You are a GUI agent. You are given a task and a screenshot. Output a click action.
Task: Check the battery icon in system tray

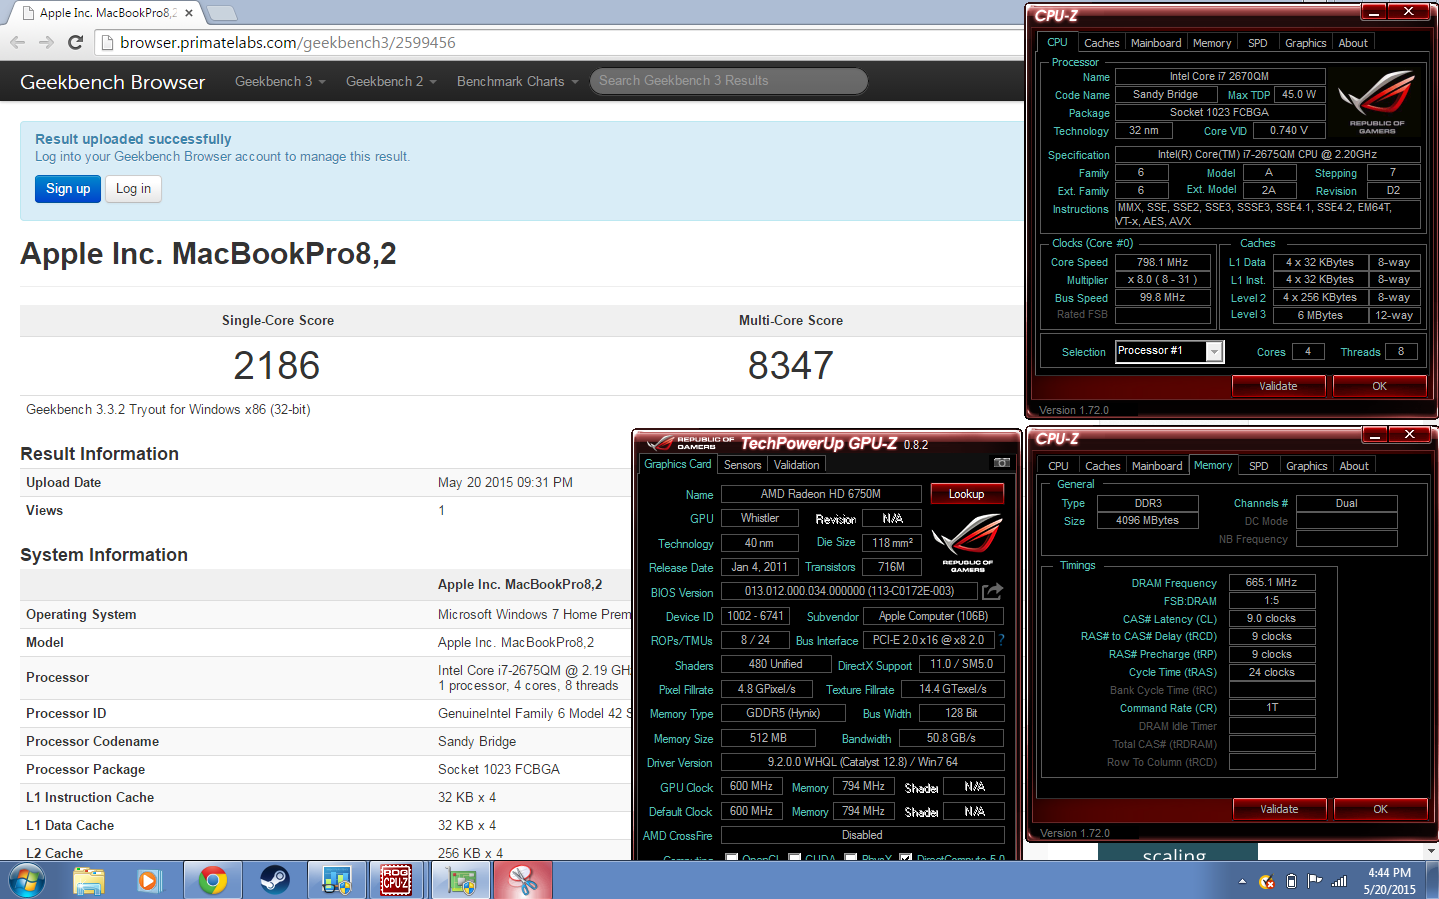coord(1291,882)
